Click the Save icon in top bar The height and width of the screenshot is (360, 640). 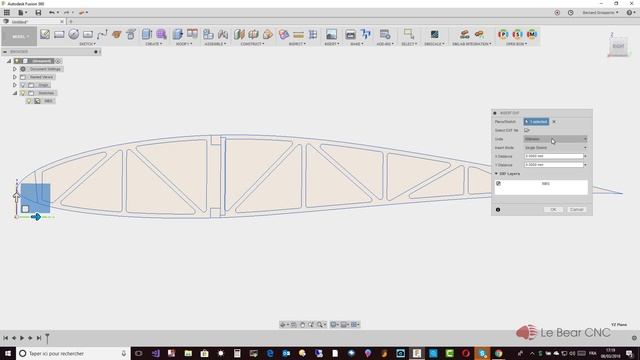(x=38, y=13)
